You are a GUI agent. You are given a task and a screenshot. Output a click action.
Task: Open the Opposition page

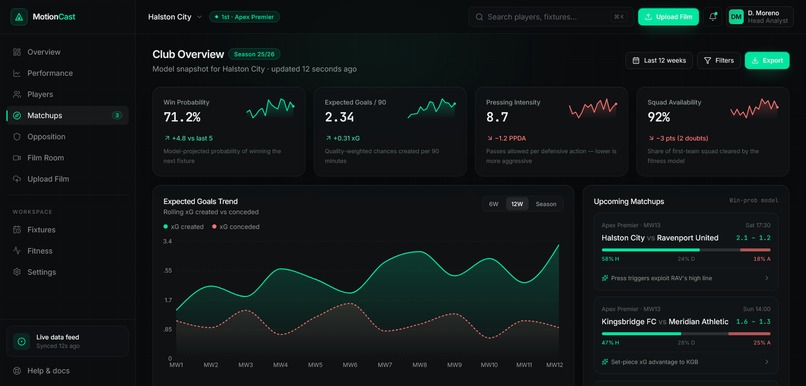[x=67, y=137]
